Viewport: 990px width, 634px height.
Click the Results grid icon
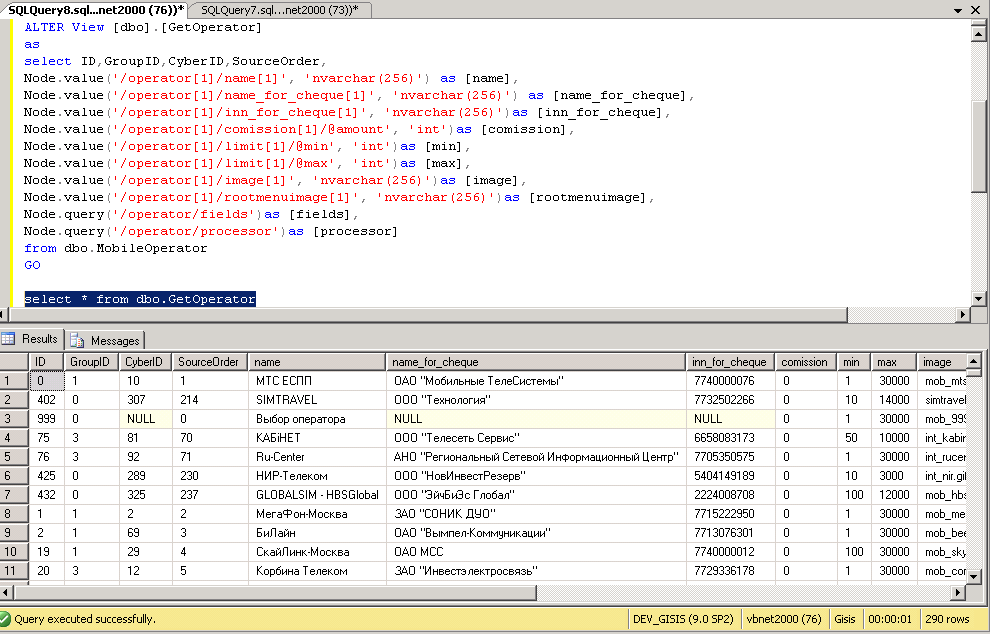click(x=8, y=339)
